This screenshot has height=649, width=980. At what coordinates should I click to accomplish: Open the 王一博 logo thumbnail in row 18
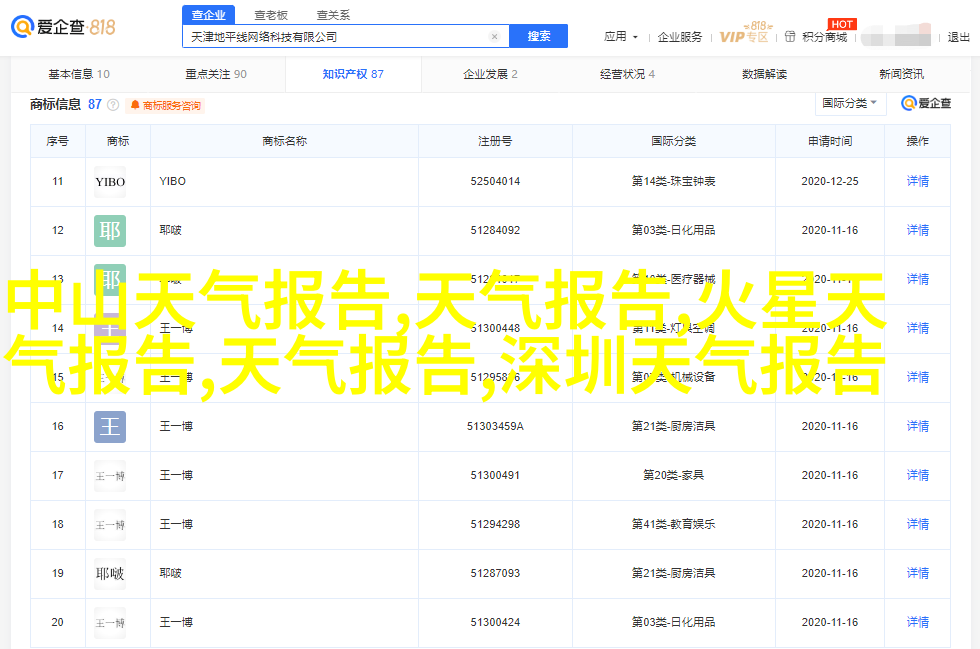[110, 525]
